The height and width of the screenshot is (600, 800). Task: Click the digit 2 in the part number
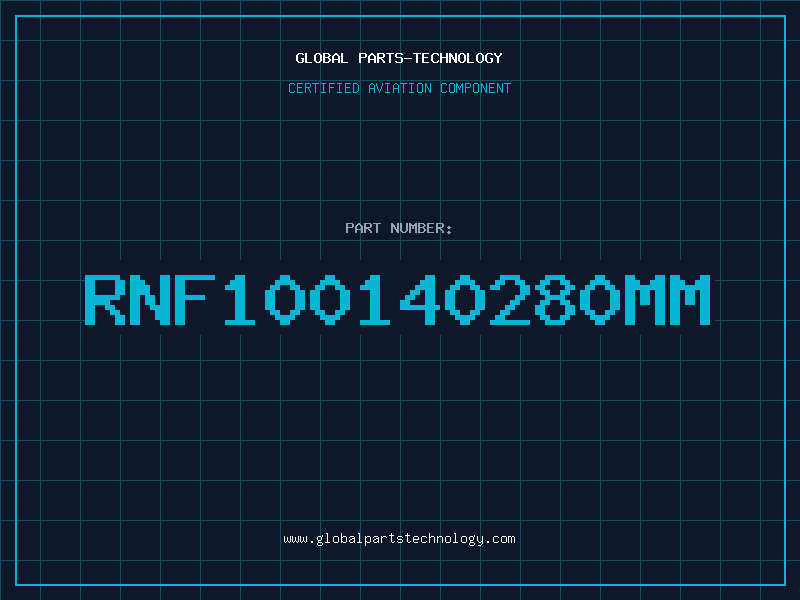tap(510, 300)
